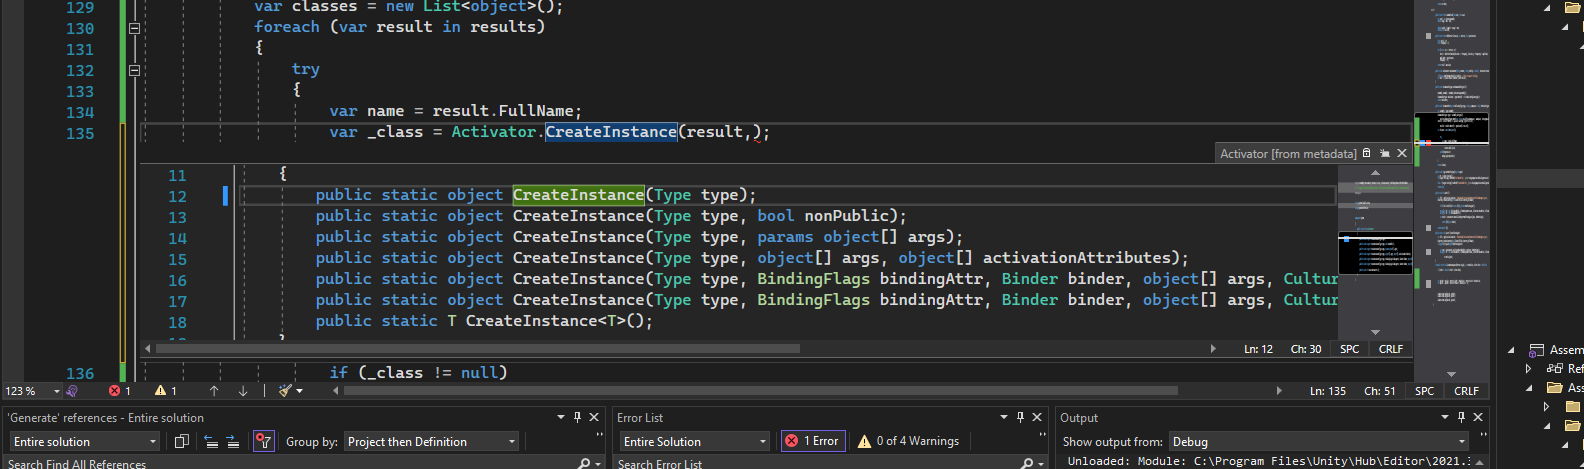Viewport: 1584px width, 469px height.
Task: Open the 123 % zoom level dropdown
Action: tap(57, 391)
